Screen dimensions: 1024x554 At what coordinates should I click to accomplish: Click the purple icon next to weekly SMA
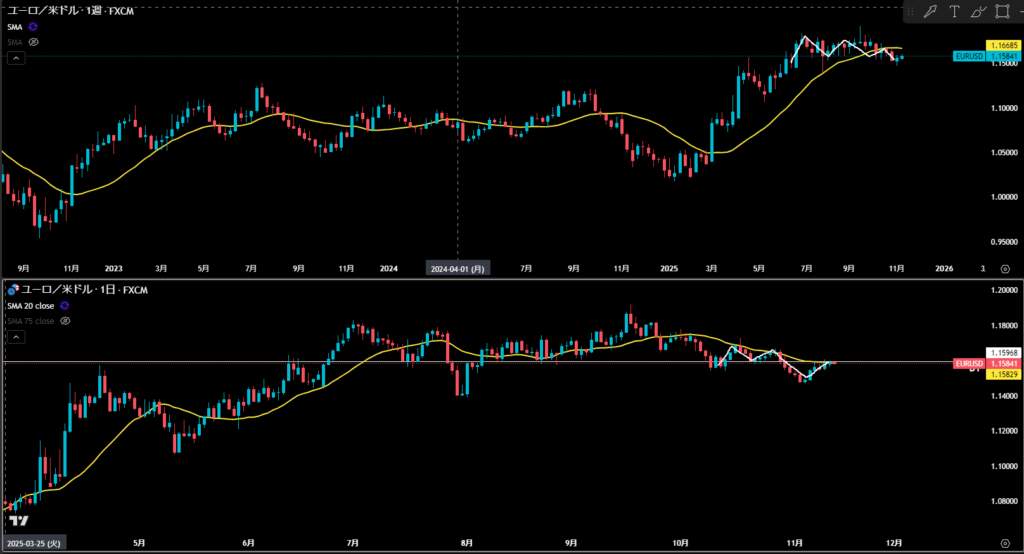pyautogui.click(x=34, y=27)
